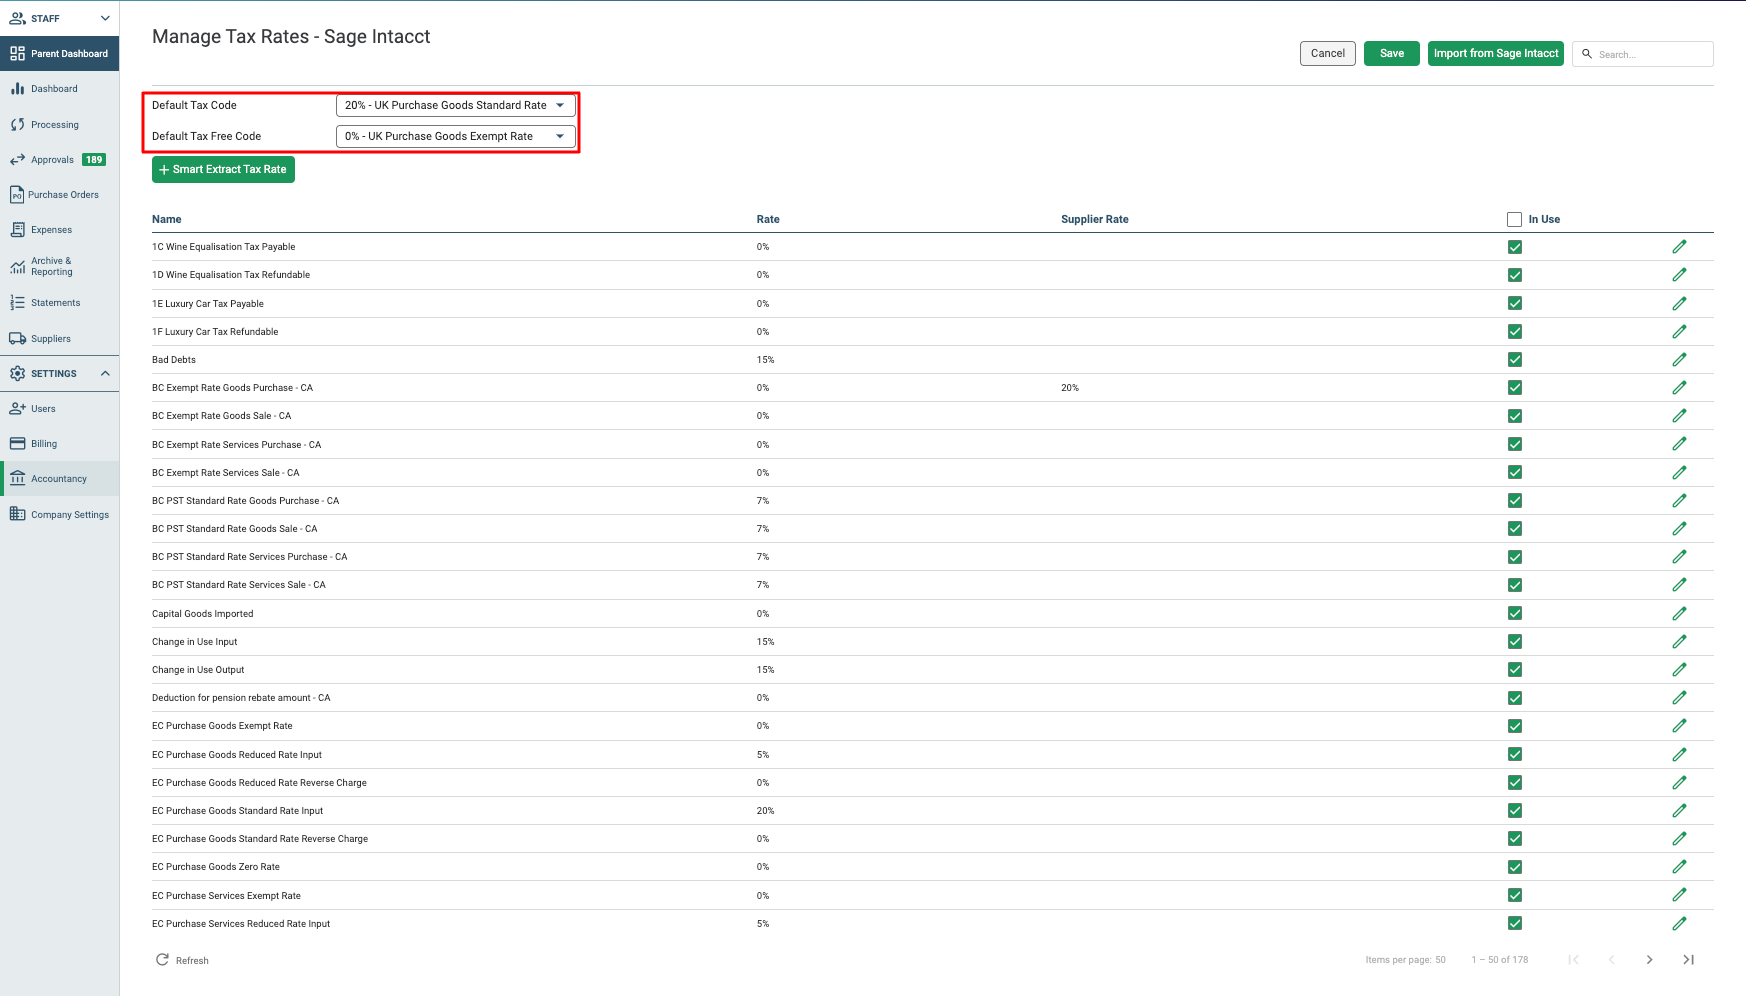Toggle In Use for BC Exempt Rate Goods Sale - CA

point(1514,416)
